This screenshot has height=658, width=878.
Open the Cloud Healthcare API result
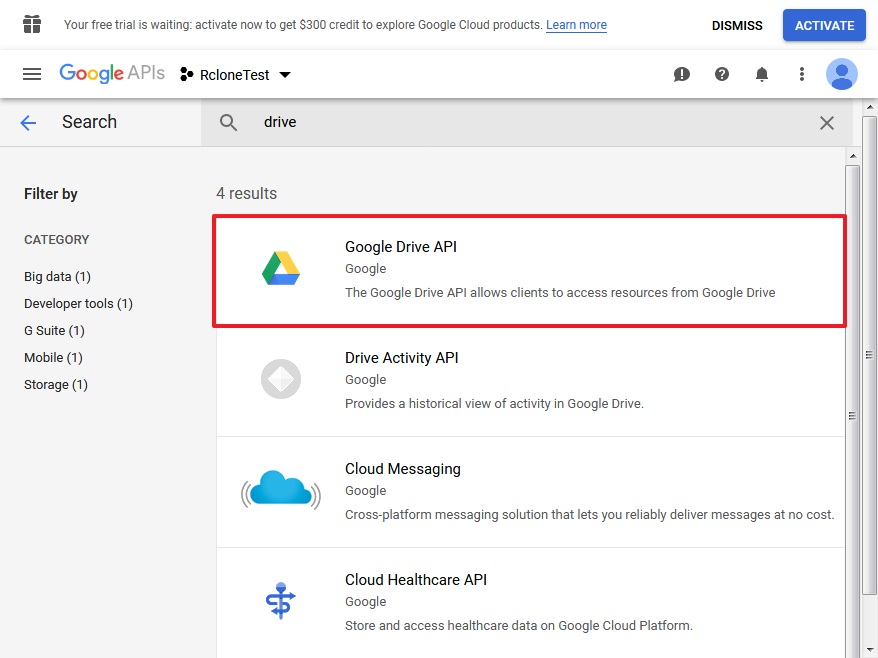point(530,603)
